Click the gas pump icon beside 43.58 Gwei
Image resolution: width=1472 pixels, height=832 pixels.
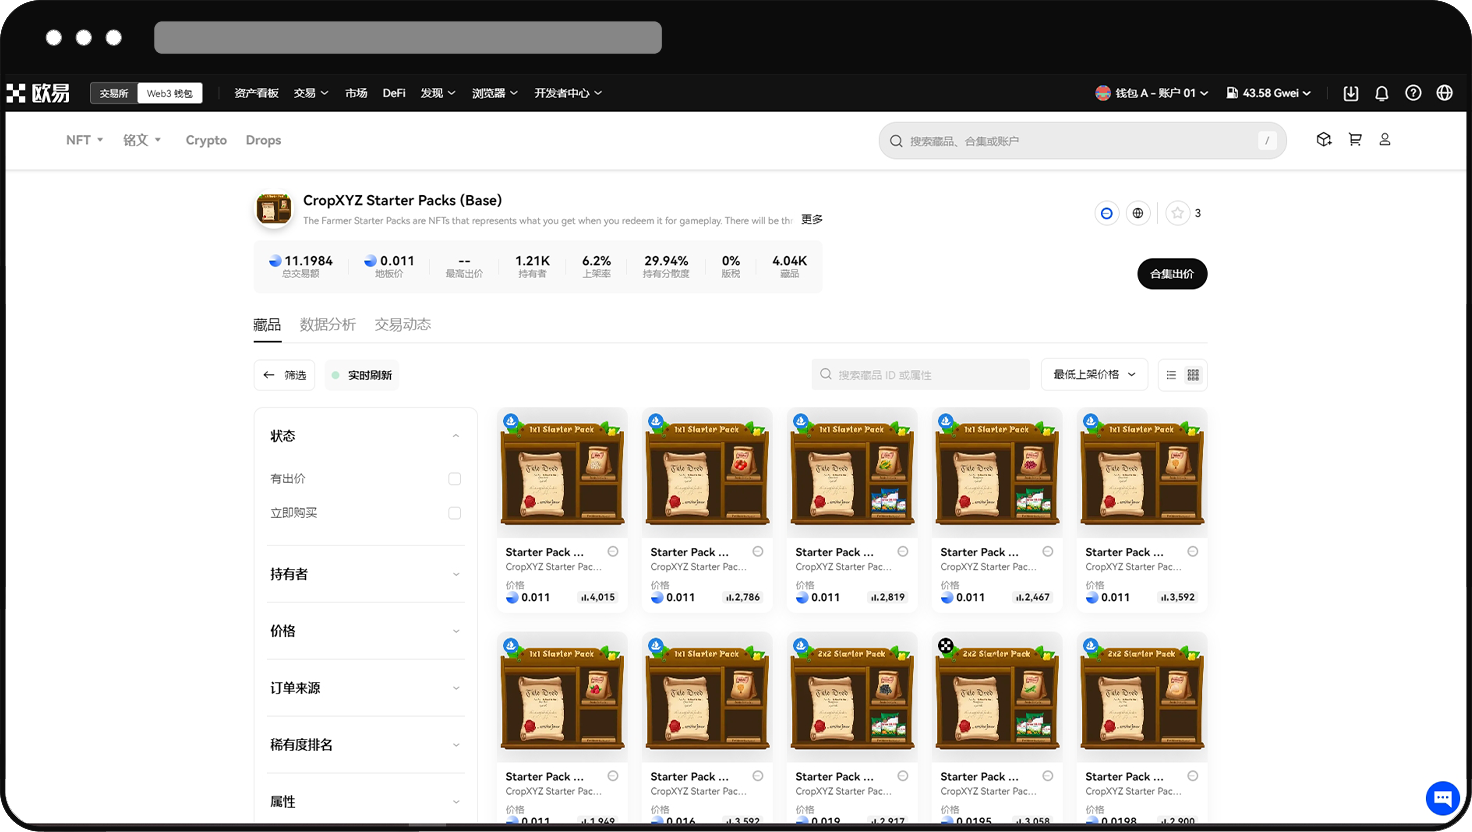(1232, 93)
